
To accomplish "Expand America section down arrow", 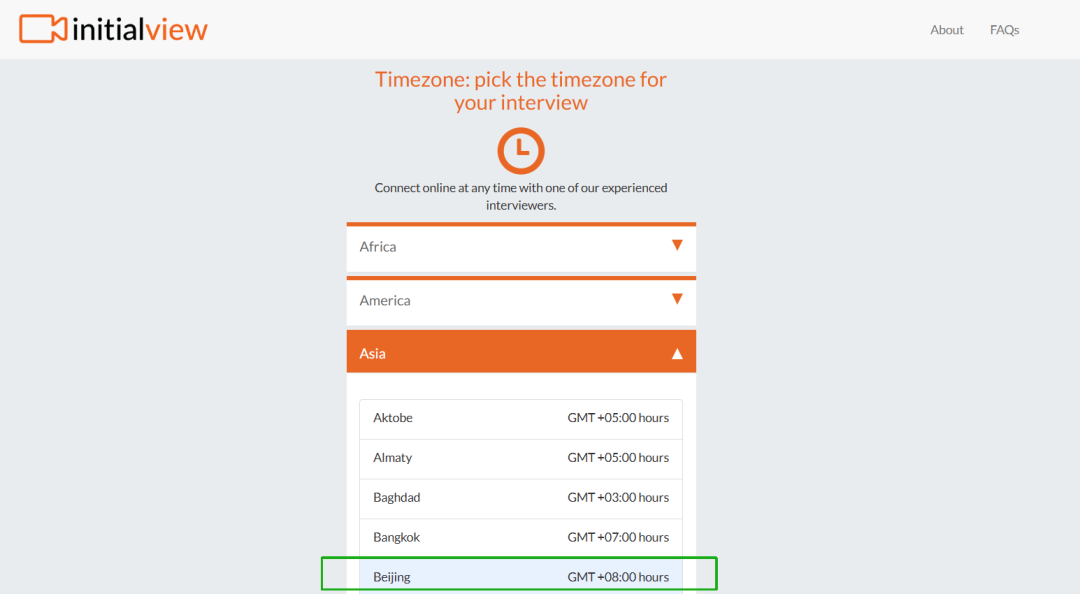I will point(677,299).
